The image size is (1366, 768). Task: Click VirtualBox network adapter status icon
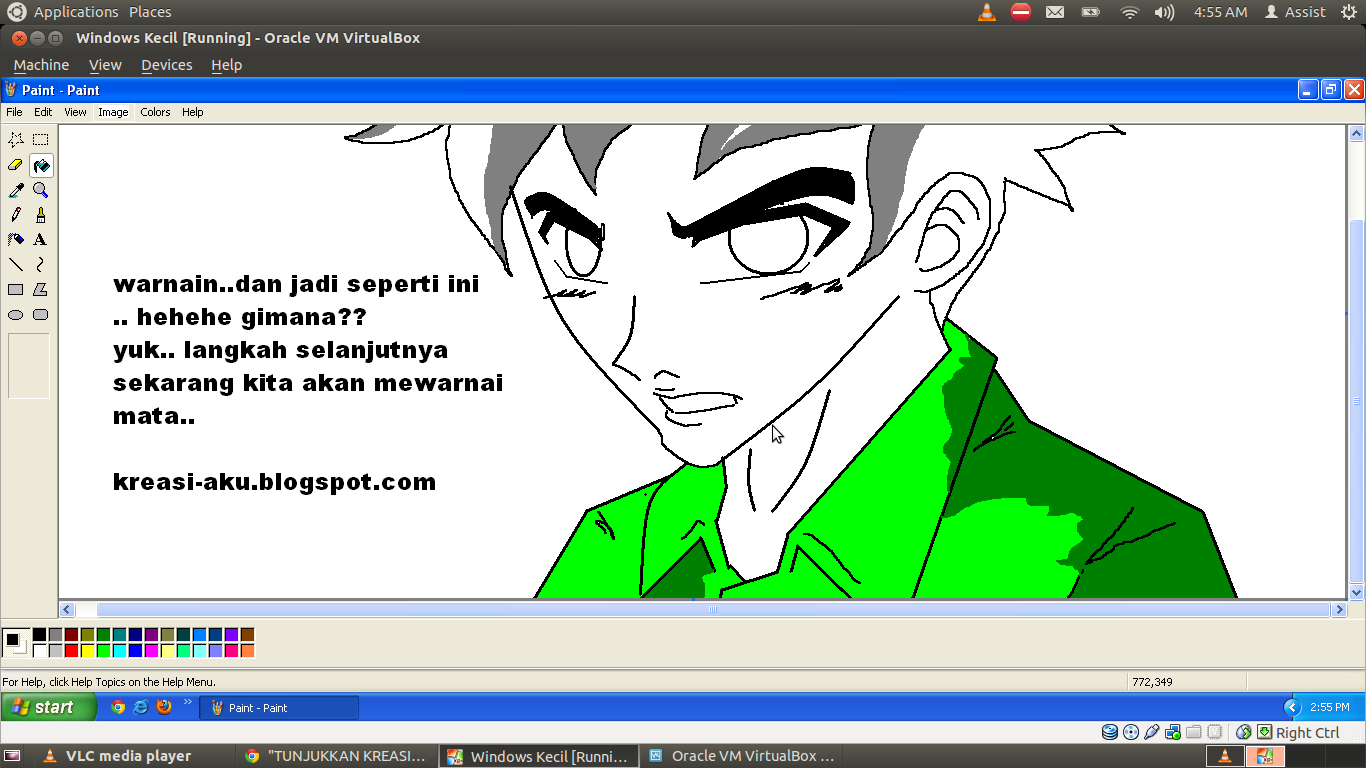[x=1173, y=732]
